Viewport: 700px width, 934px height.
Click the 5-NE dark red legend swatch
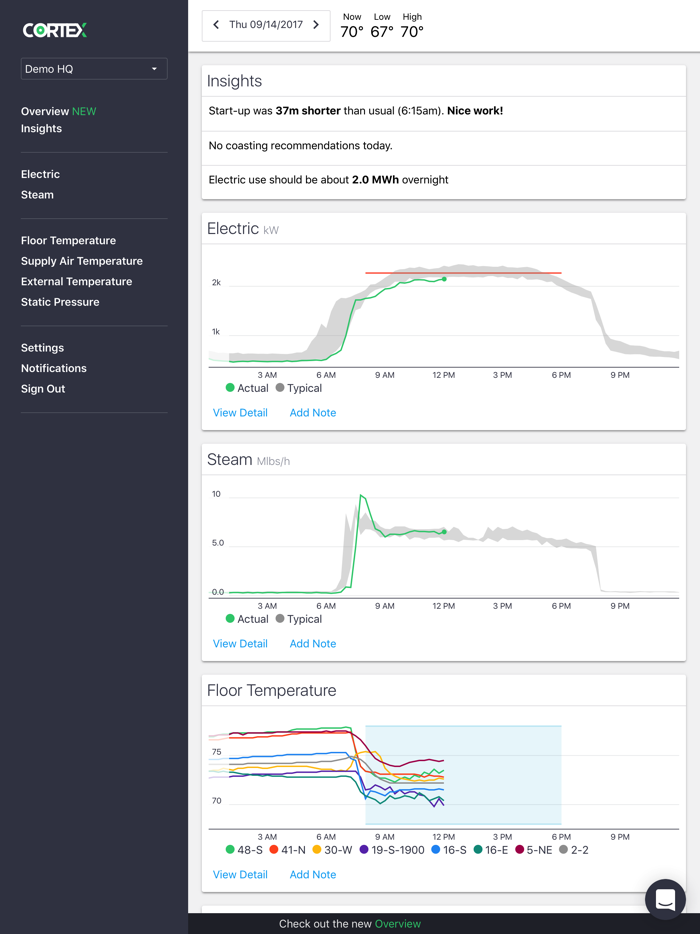(520, 850)
